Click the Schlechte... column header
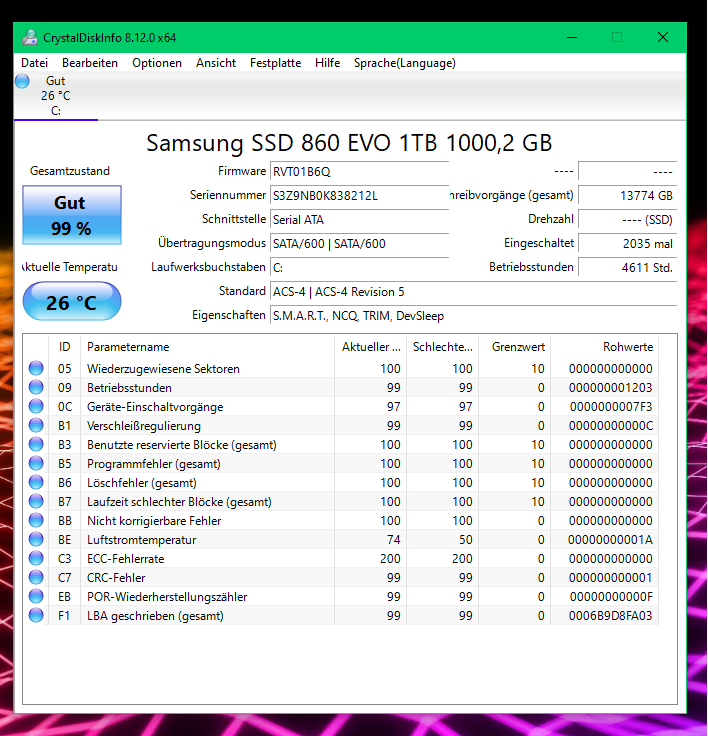 [x=442, y=347]
